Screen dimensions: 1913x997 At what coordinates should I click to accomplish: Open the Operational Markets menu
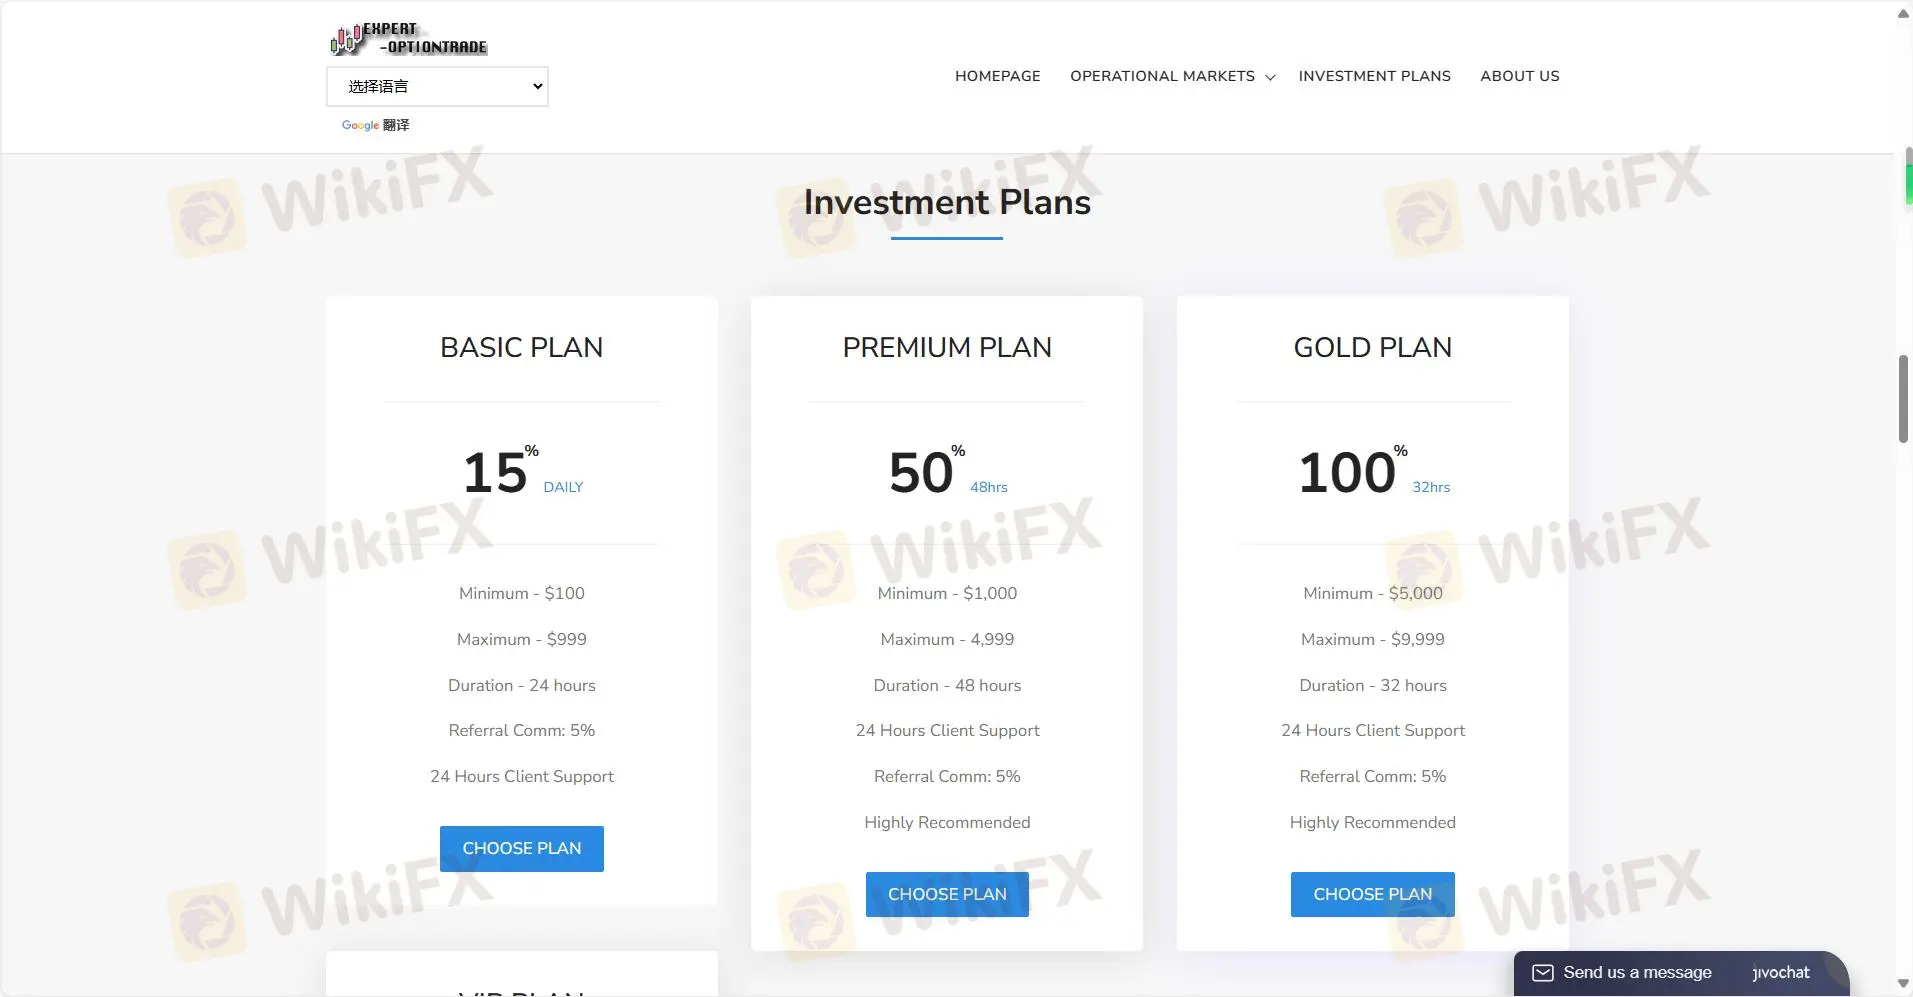pyautogui.click(x=1162, y=76)
